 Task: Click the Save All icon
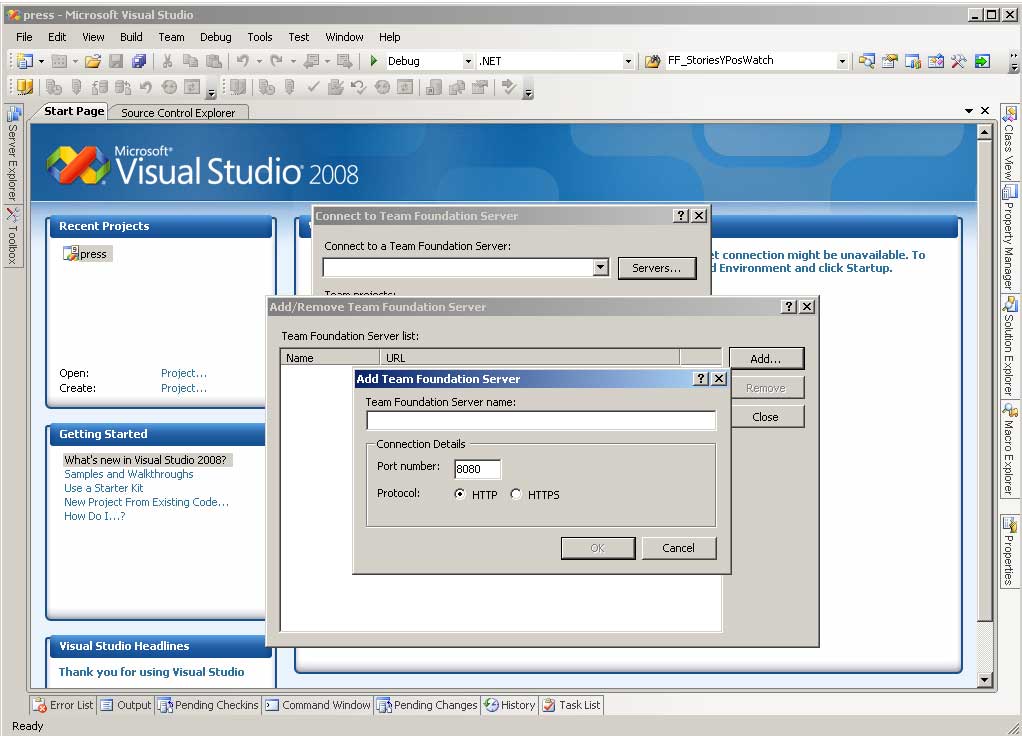click(x=139, y=61)
